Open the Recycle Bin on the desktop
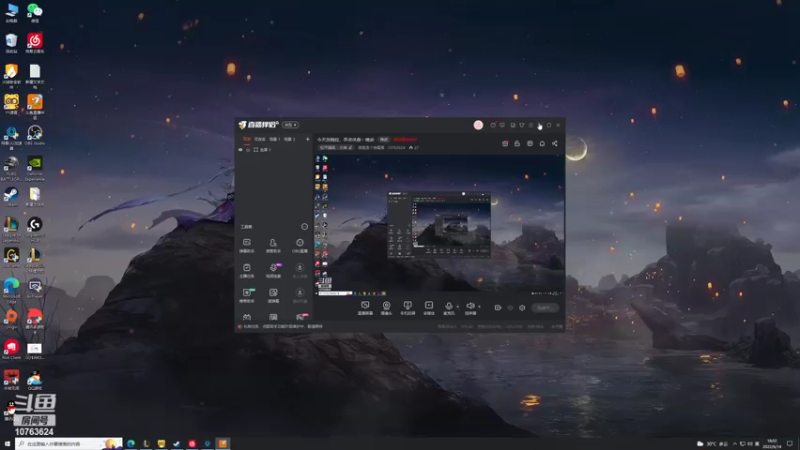 point(11,43)
